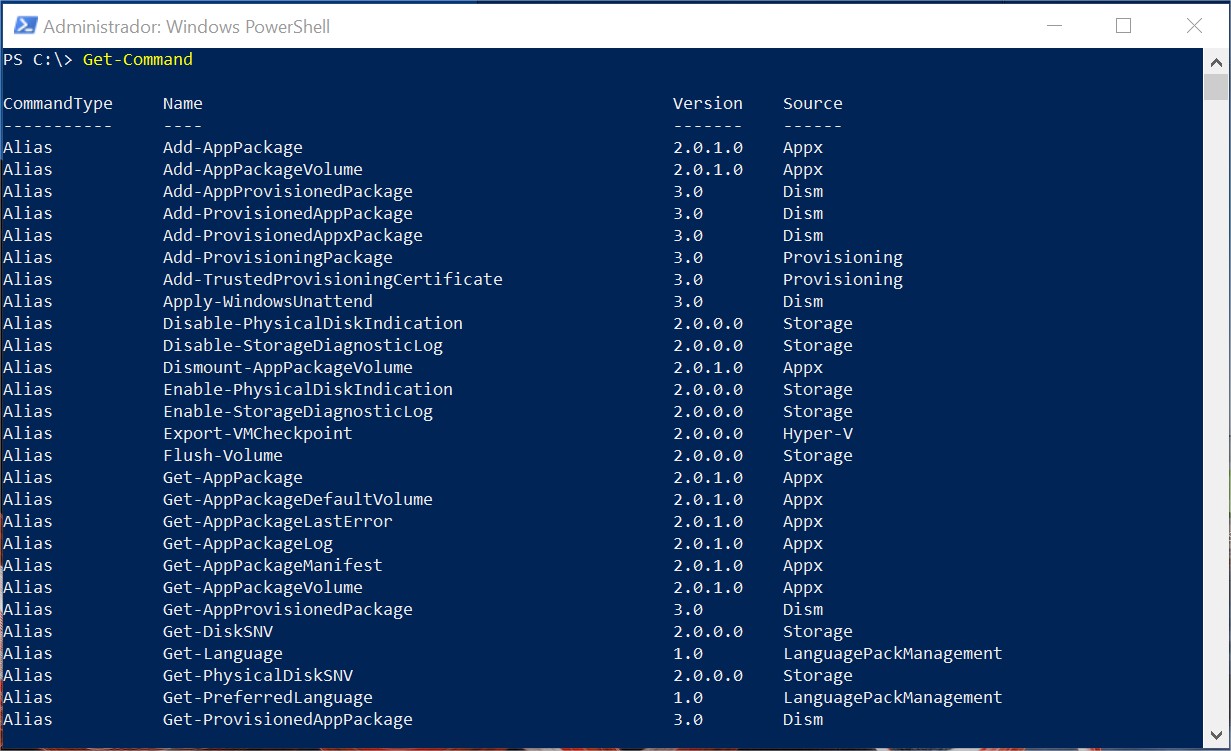Click the PS C:\> prompt text

coord(38,60)
